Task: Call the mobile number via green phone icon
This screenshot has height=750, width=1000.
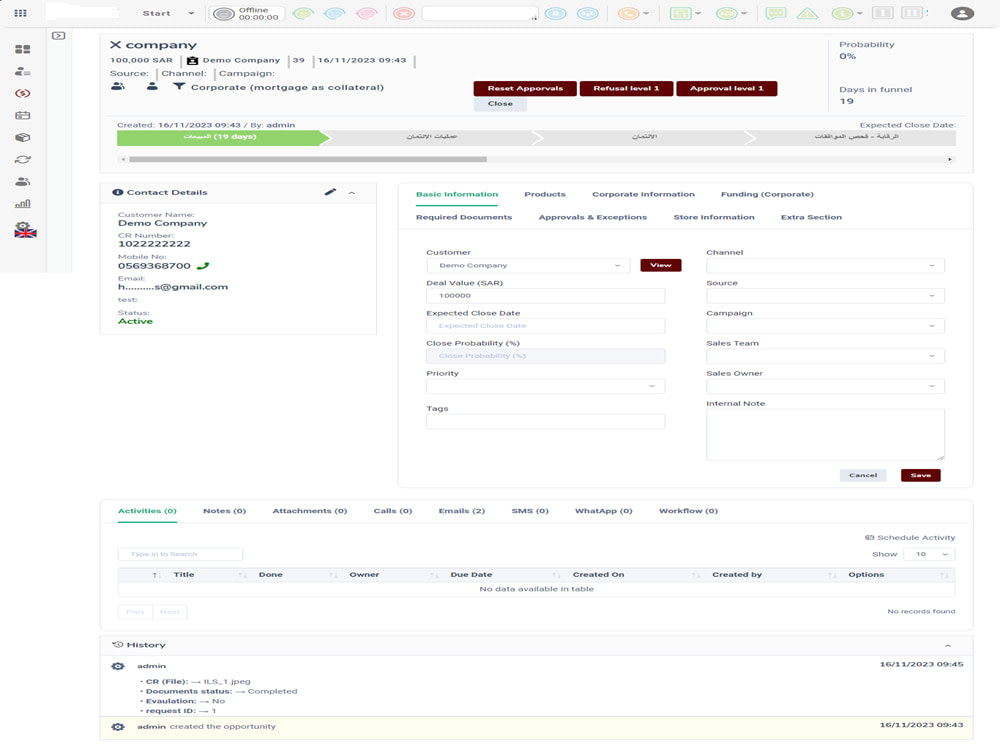Action: click(203, 266)
